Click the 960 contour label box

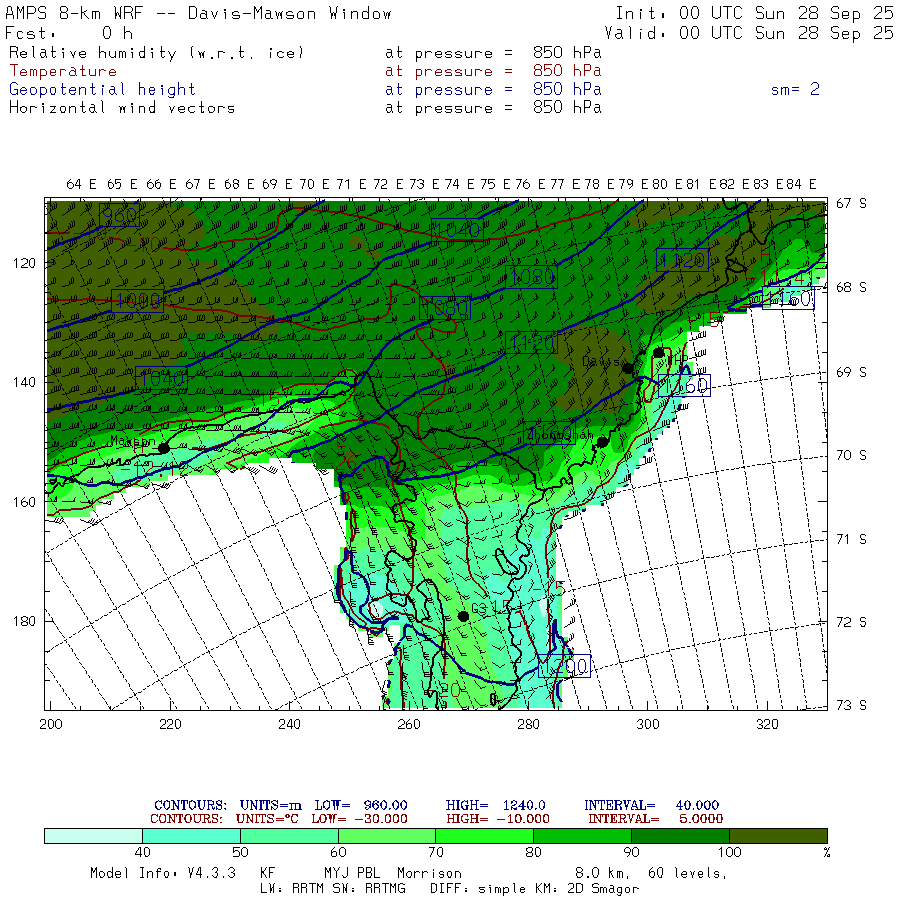119,216
